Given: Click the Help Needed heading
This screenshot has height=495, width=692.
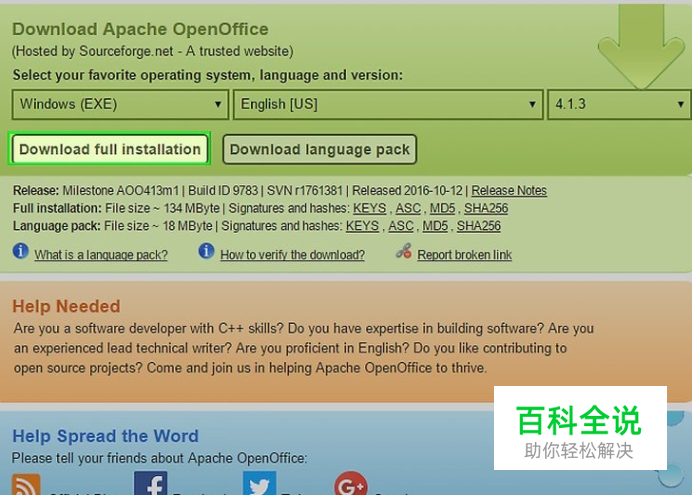Looking at the screenshot, I should (x=66, y=306).
